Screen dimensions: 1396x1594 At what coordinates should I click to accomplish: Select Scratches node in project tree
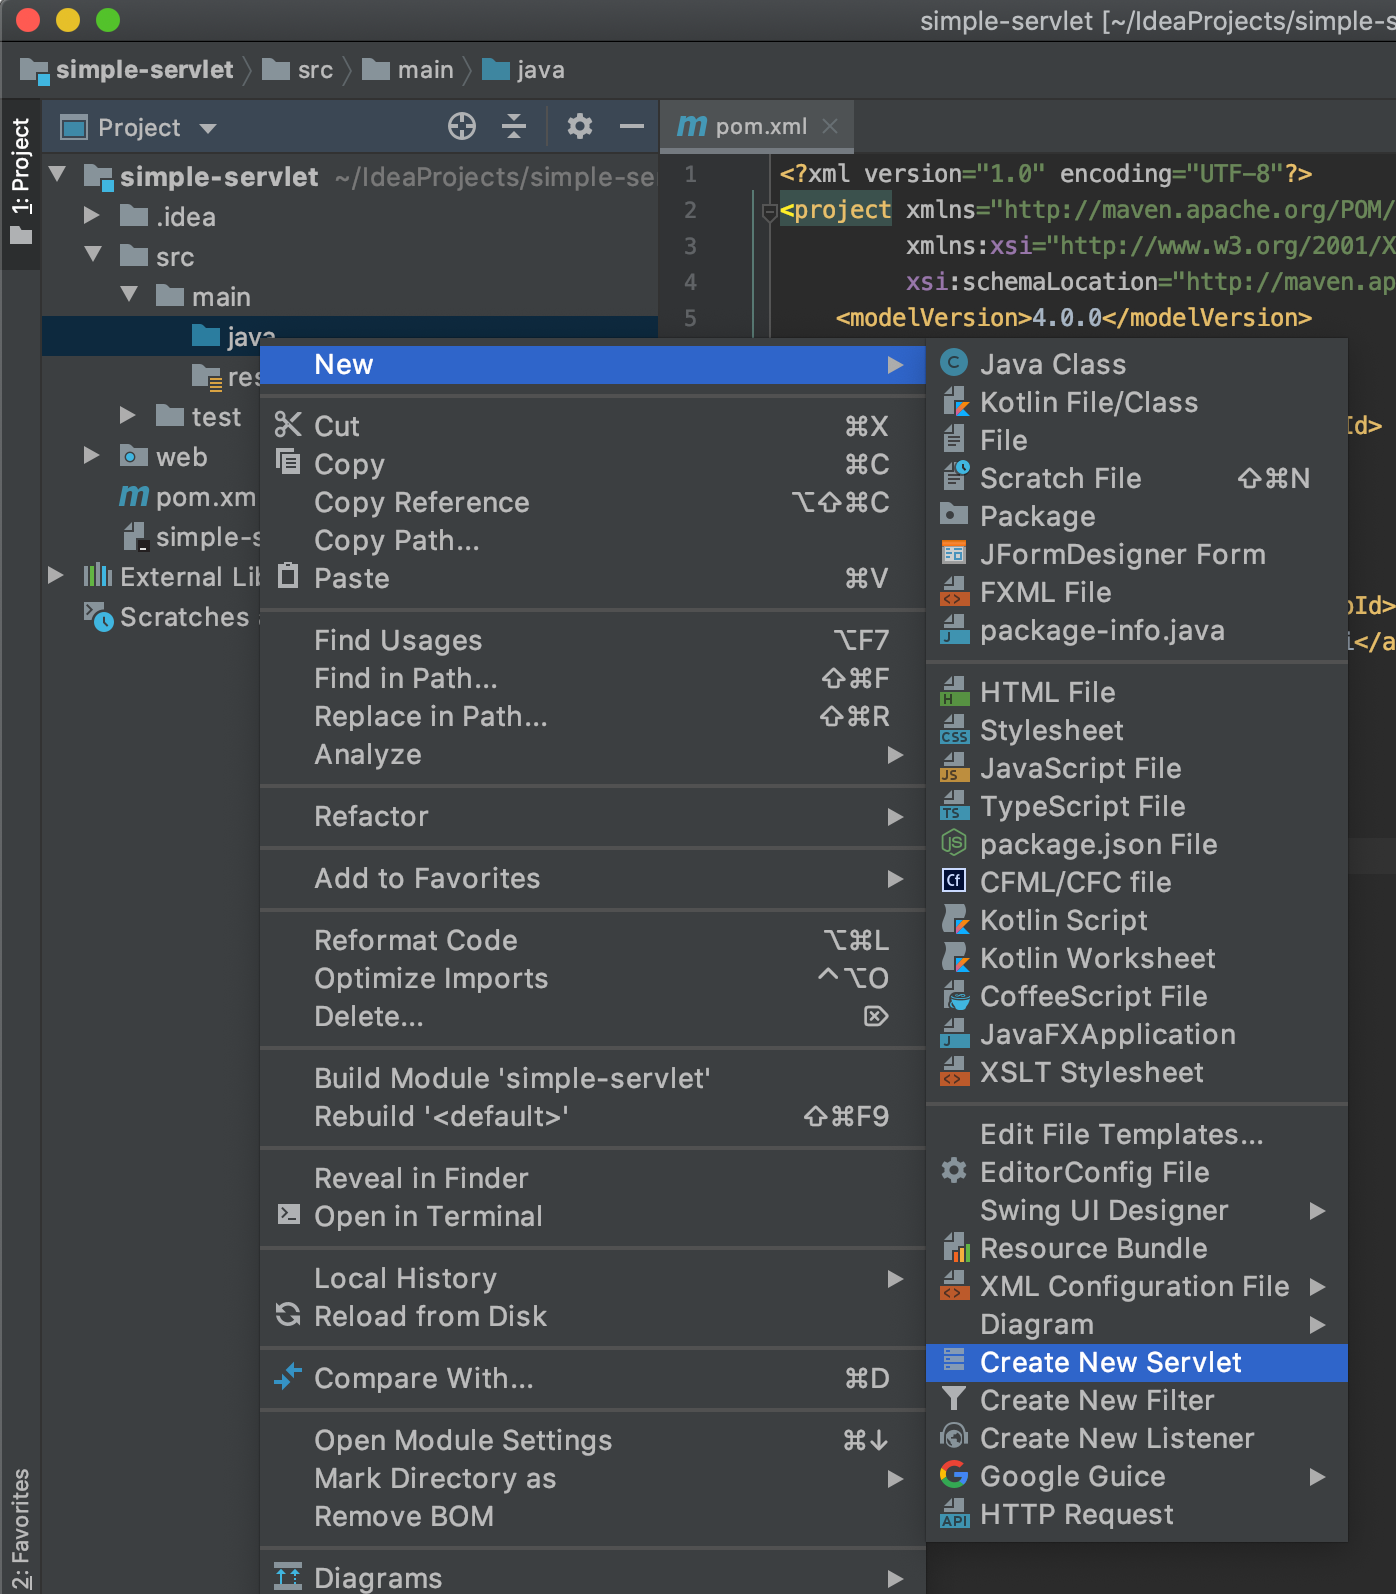[172, 616]
